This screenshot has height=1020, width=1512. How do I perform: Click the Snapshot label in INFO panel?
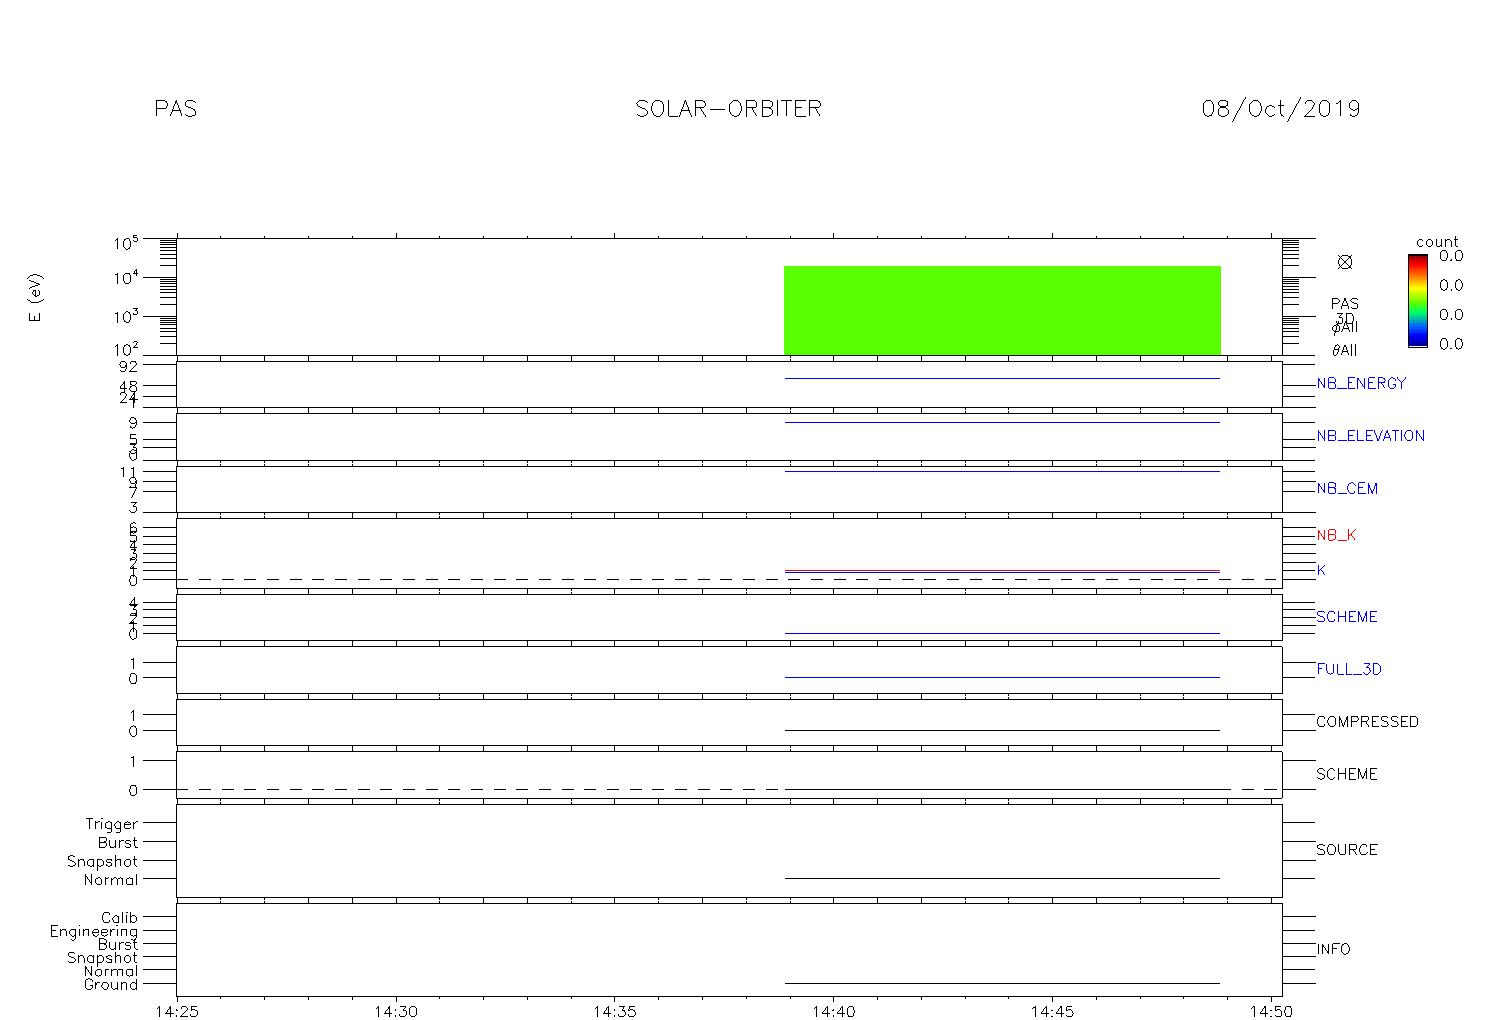point(102,958)
